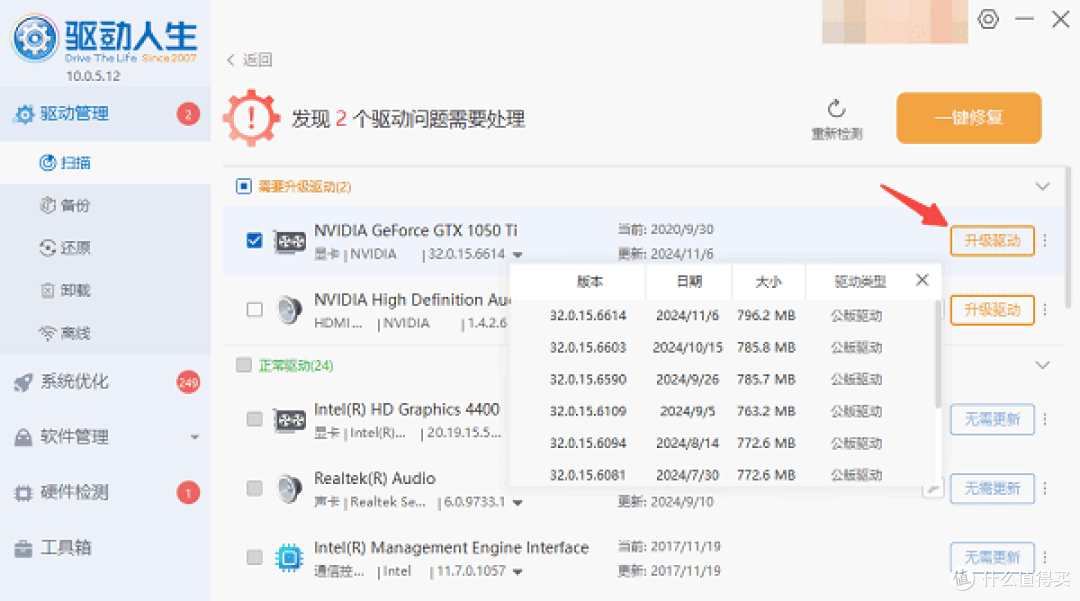Click 无需更新 for Intel Management Engine Interface
The width and height of the screenshot is (1080, 601).
[992, 556]
